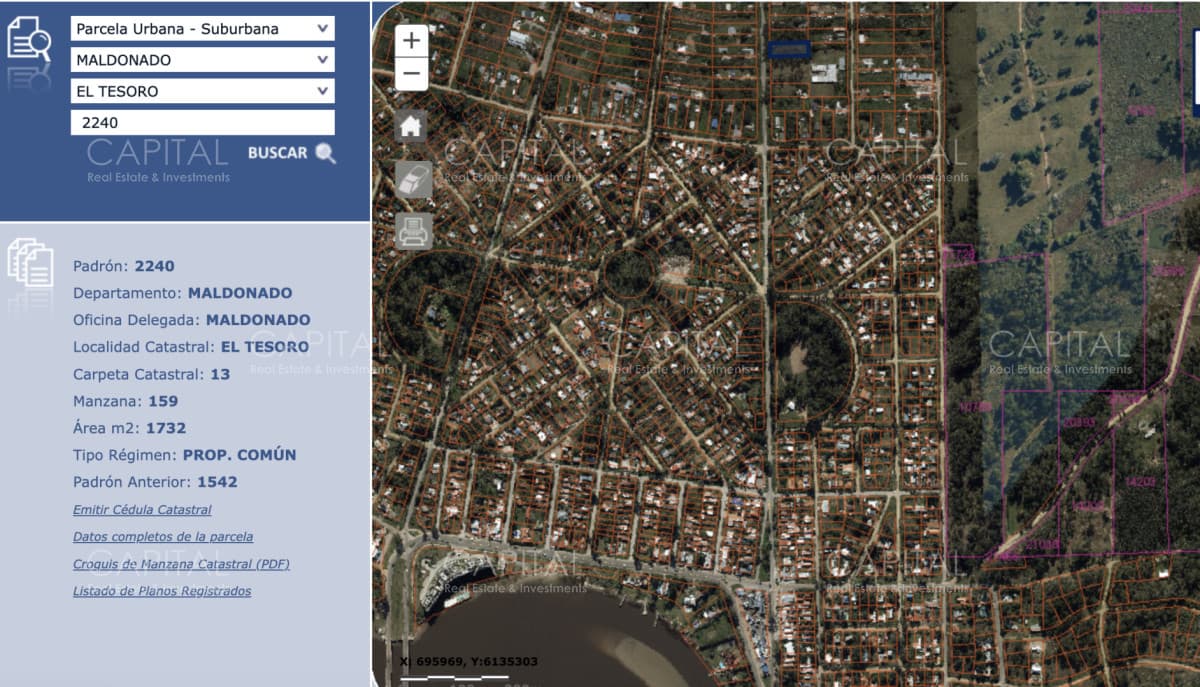Click parcel label 14203 on the map

1140,481
